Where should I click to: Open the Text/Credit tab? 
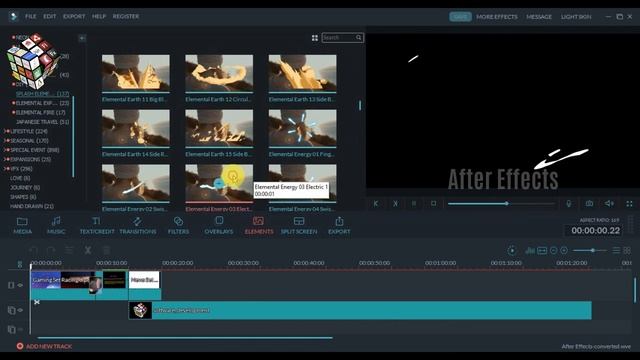click(97, 226)
